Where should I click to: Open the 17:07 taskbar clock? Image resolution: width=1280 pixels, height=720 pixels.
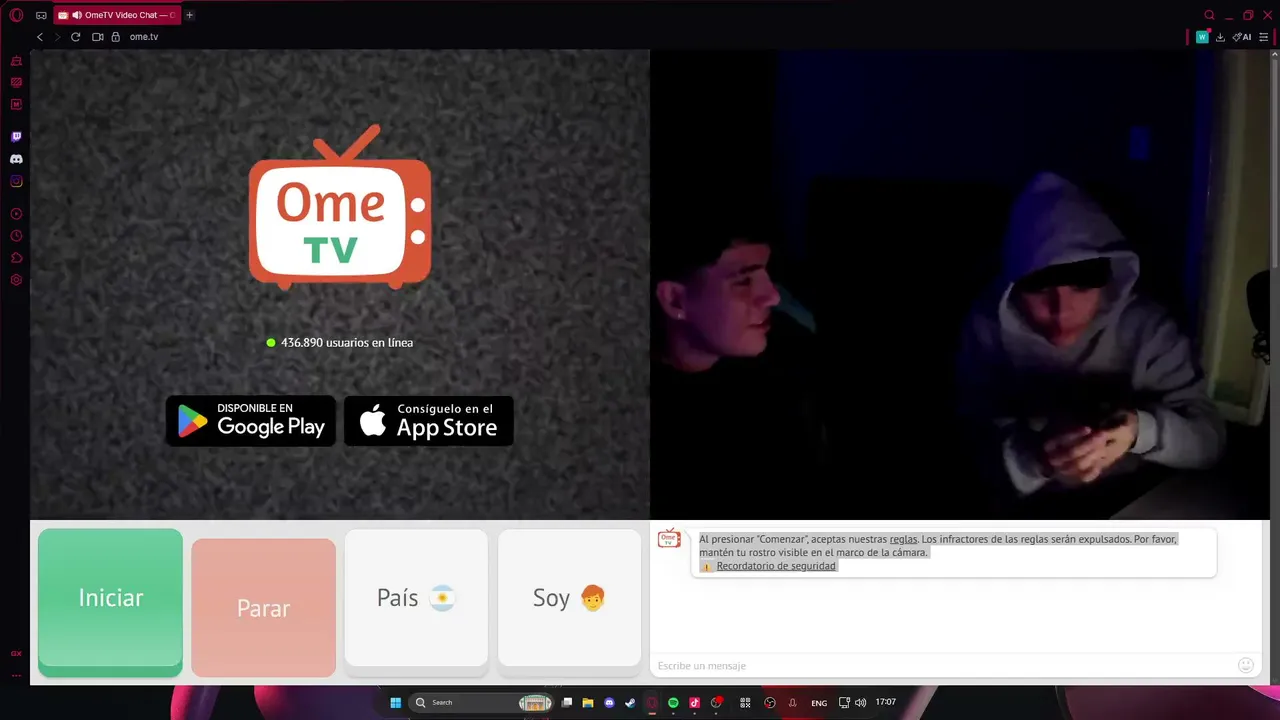tap(885, 702)
